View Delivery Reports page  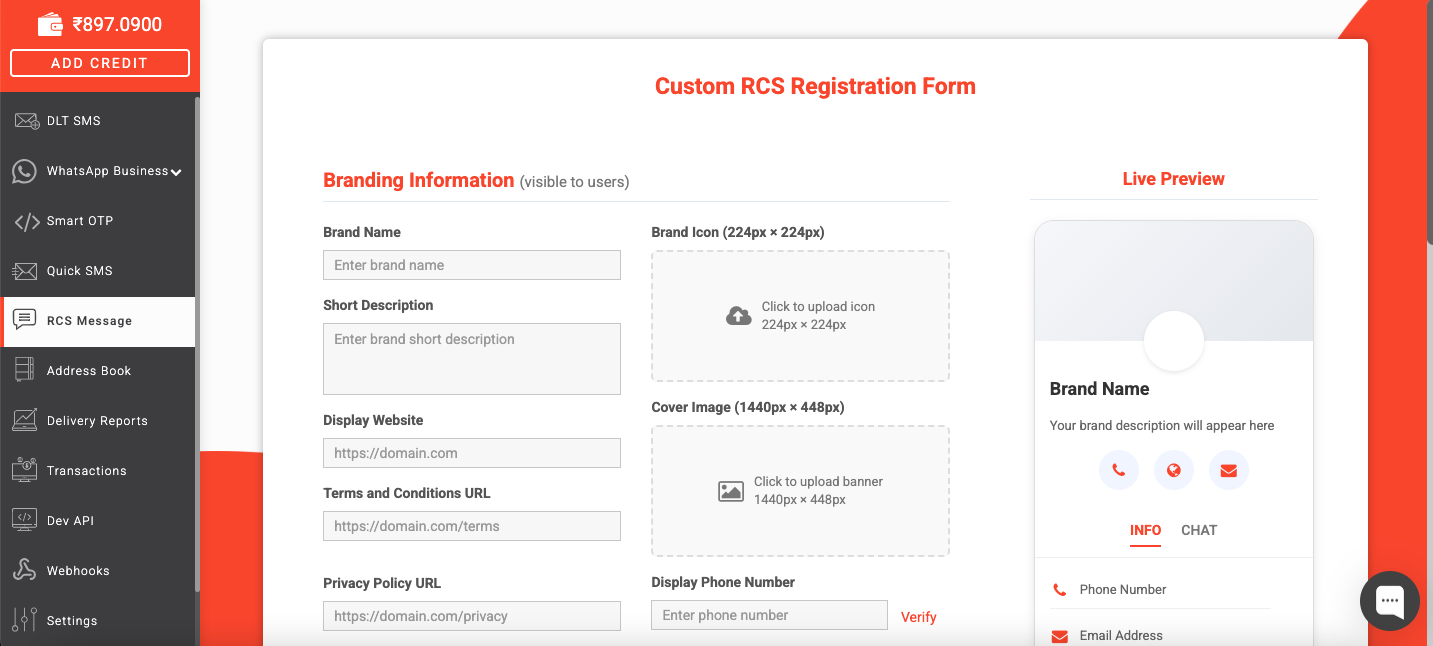98,421
